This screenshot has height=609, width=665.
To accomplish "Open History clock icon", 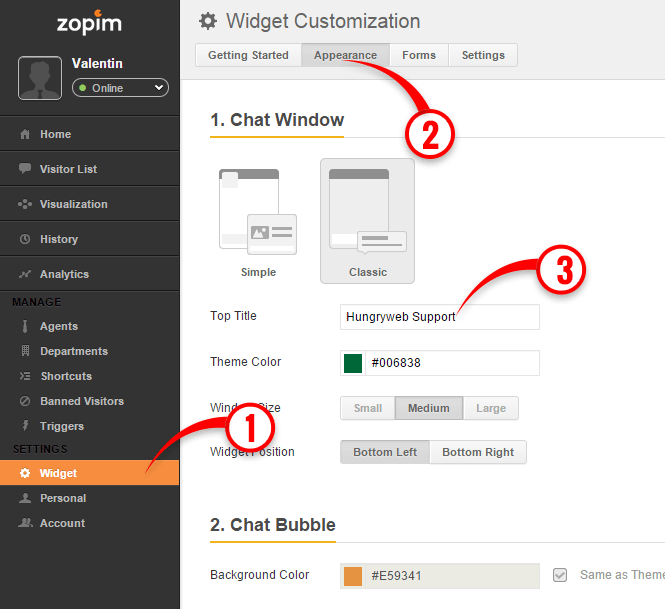I will (25, 239).
